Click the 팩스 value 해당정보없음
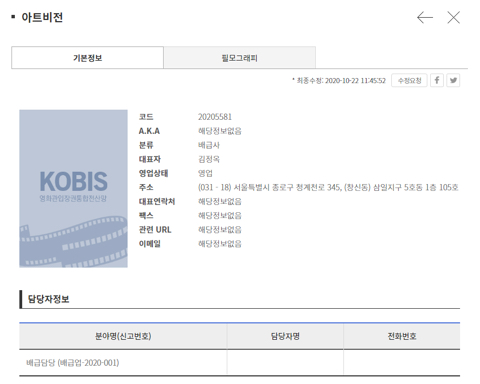 tap(220, 216)
